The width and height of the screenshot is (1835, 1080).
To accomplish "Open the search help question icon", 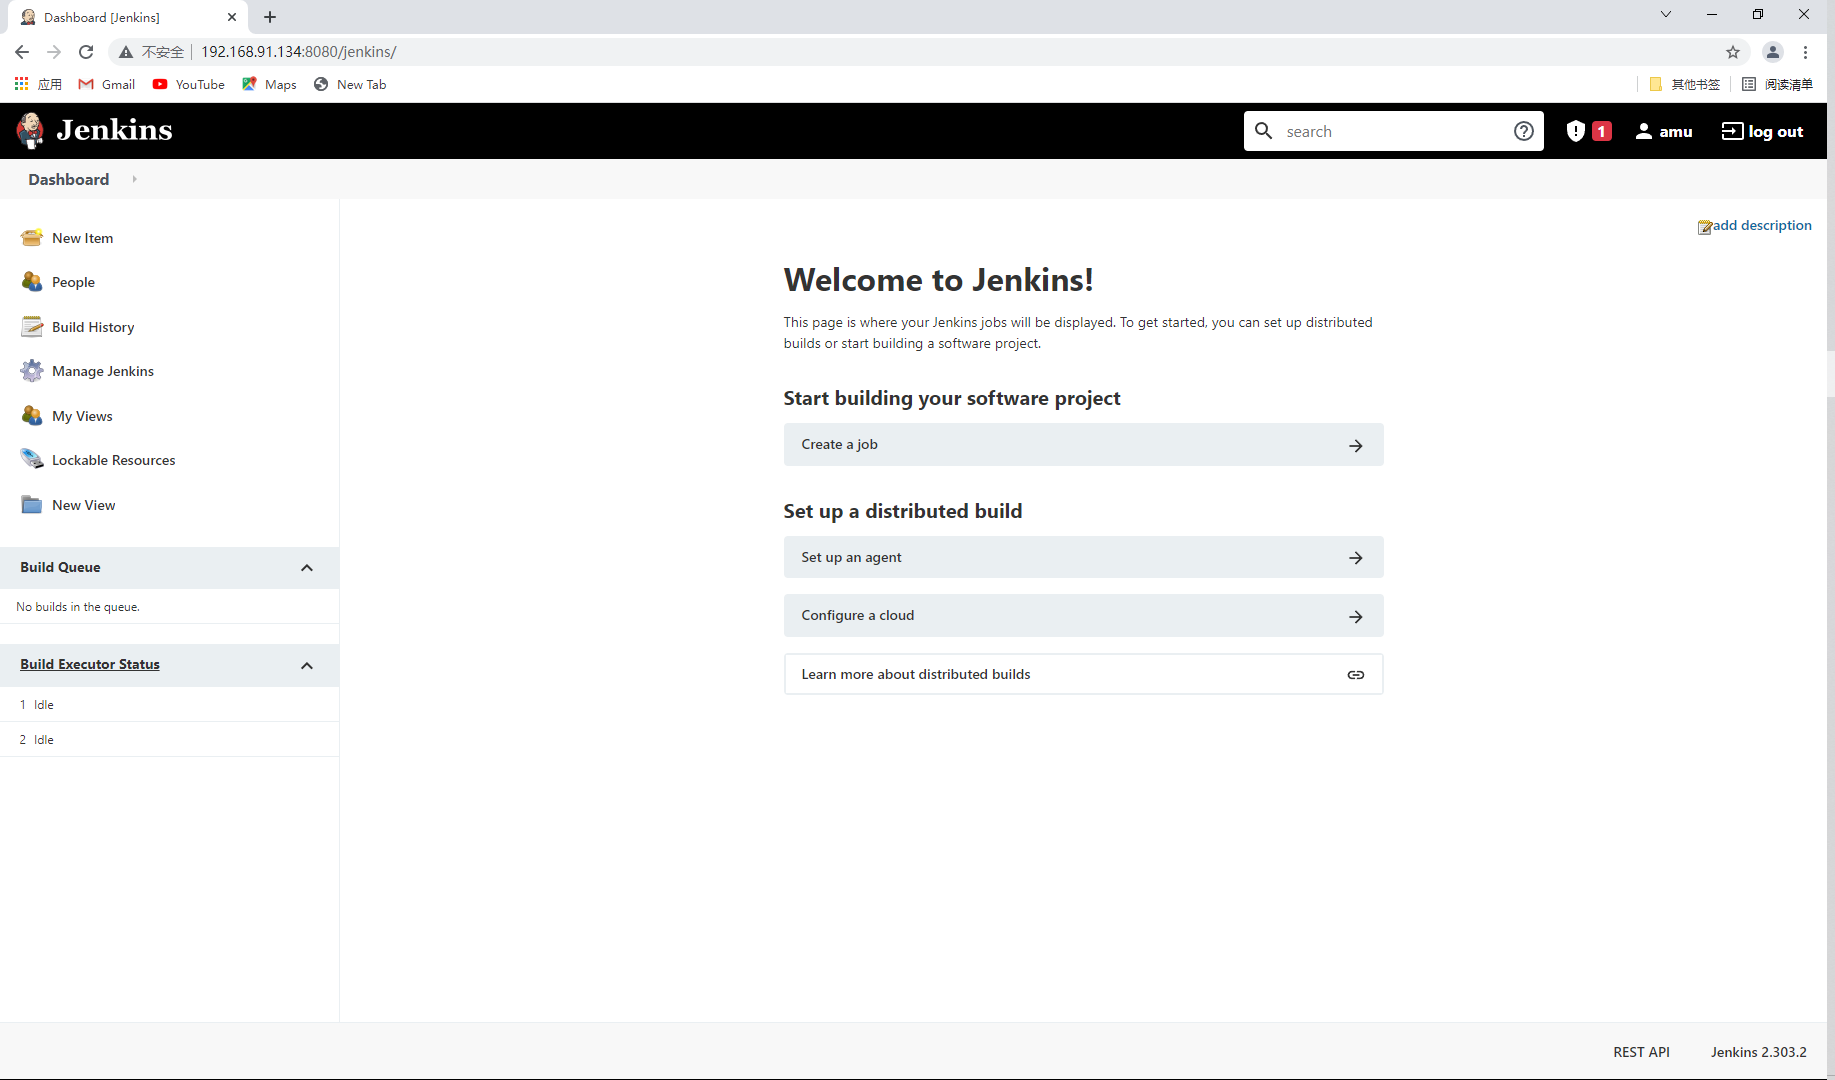I will tap(1524, 131).
